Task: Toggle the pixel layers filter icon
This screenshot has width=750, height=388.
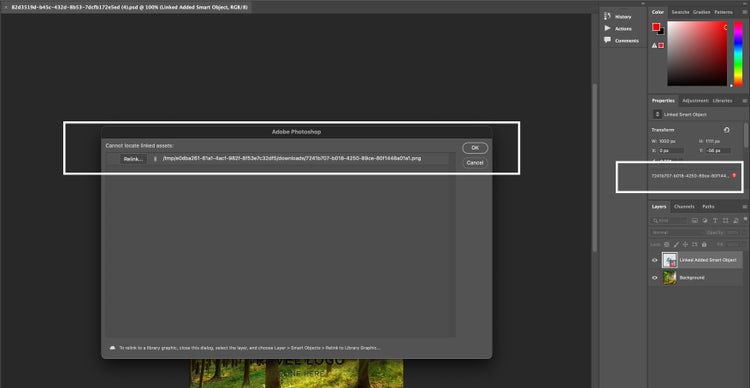Action: 695,221
